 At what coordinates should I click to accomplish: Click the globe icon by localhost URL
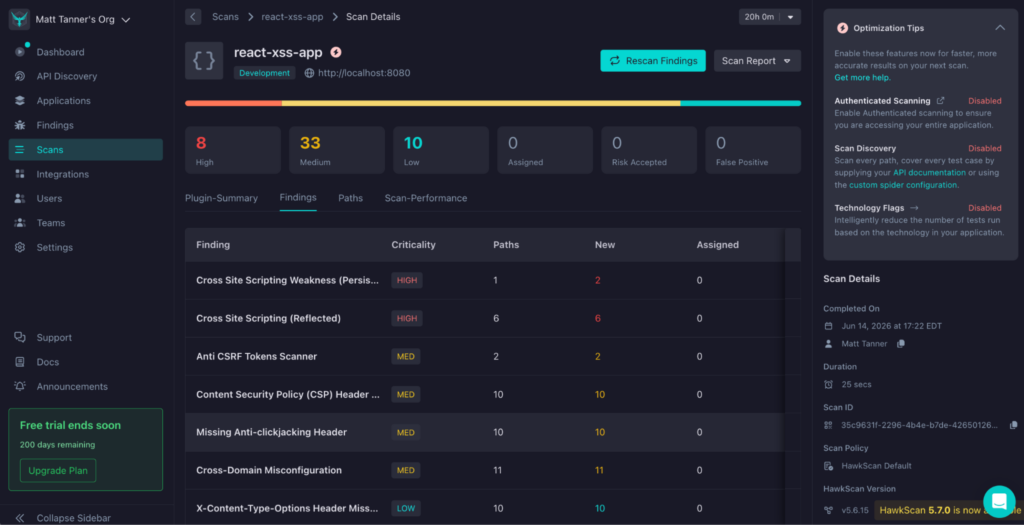[310, 73]
